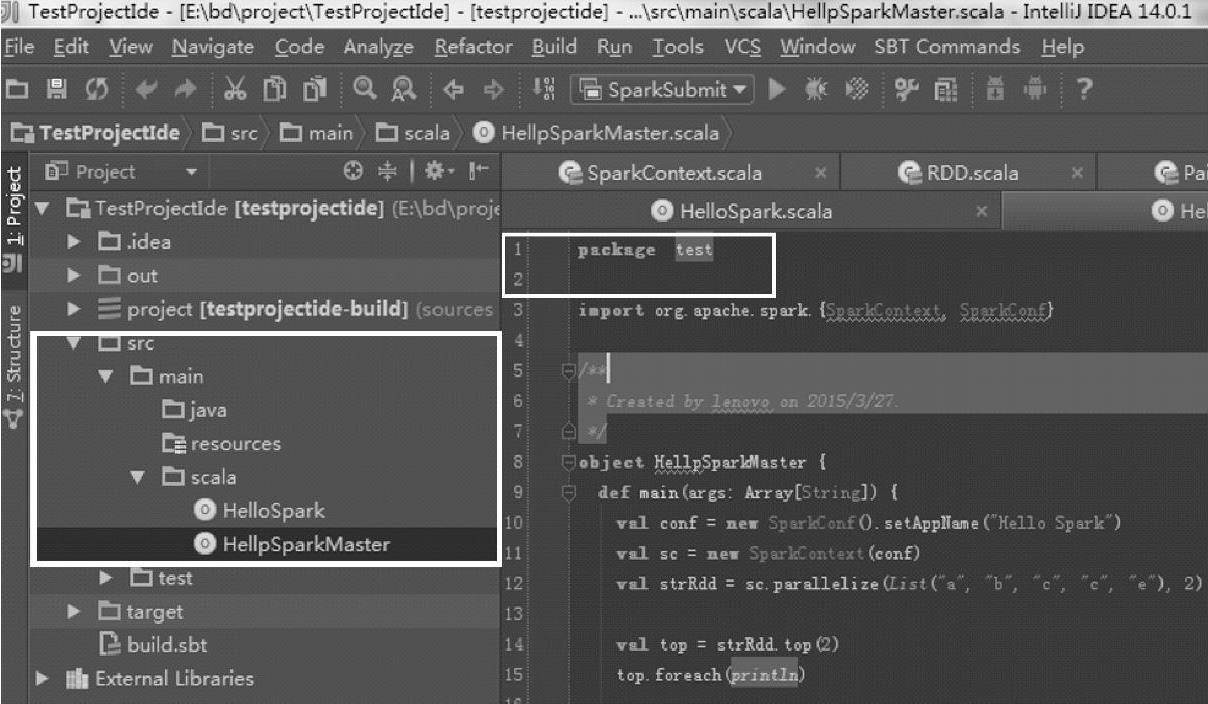The image size is (1208, 704).
Task: Click the Open file toolbar icon
Action: coord(18,90)
